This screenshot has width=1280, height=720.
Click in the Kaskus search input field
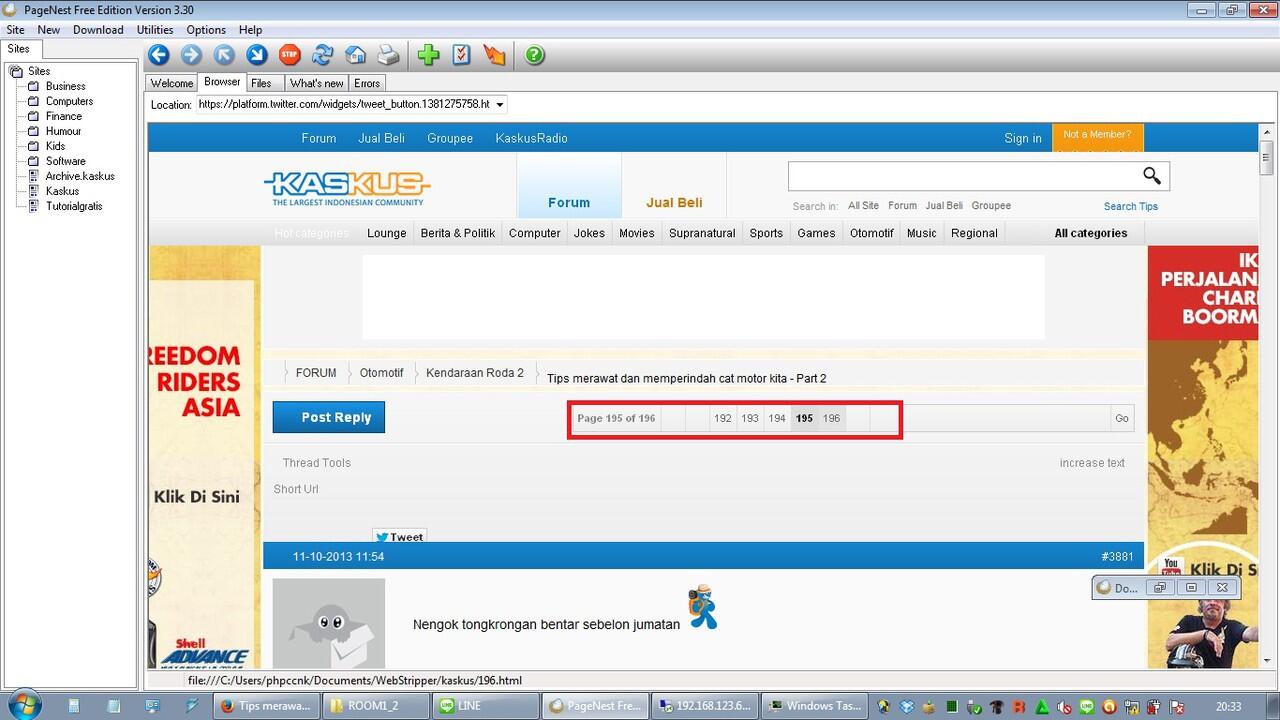coord(965,176)
